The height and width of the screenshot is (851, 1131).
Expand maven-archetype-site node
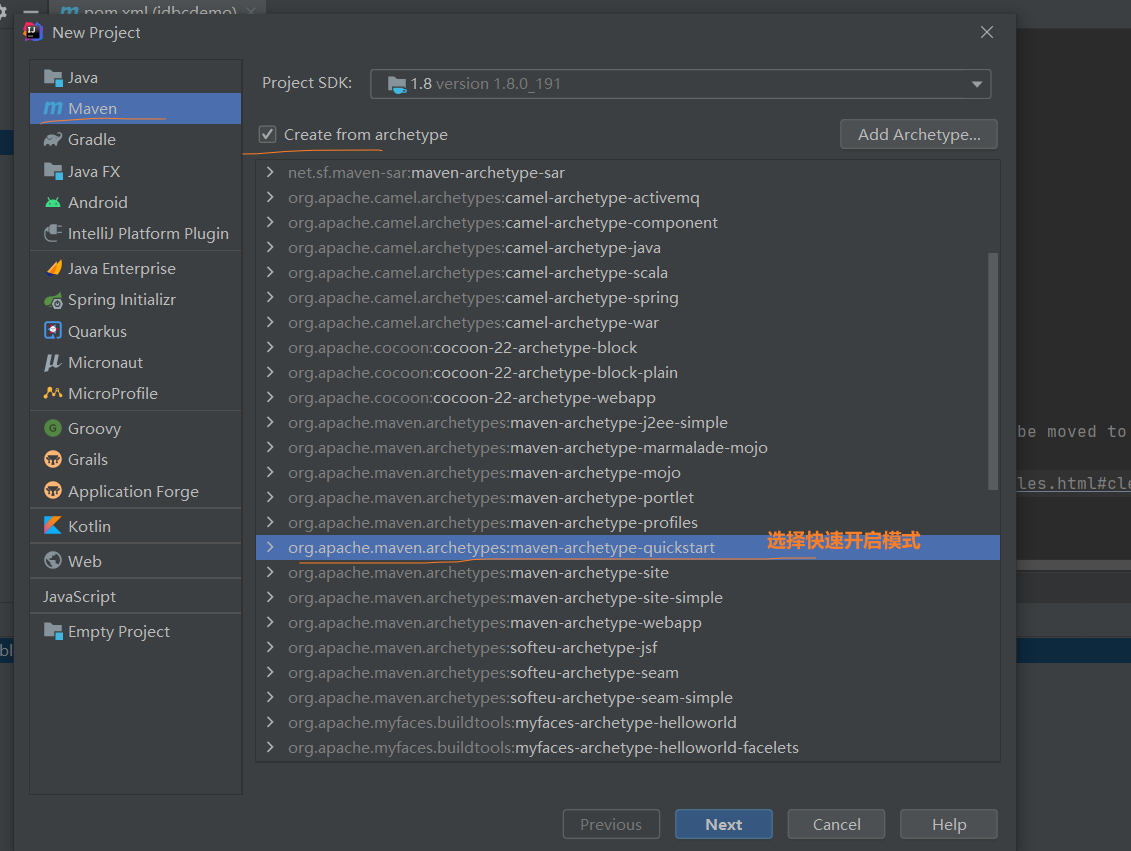[x=270, y=573]
